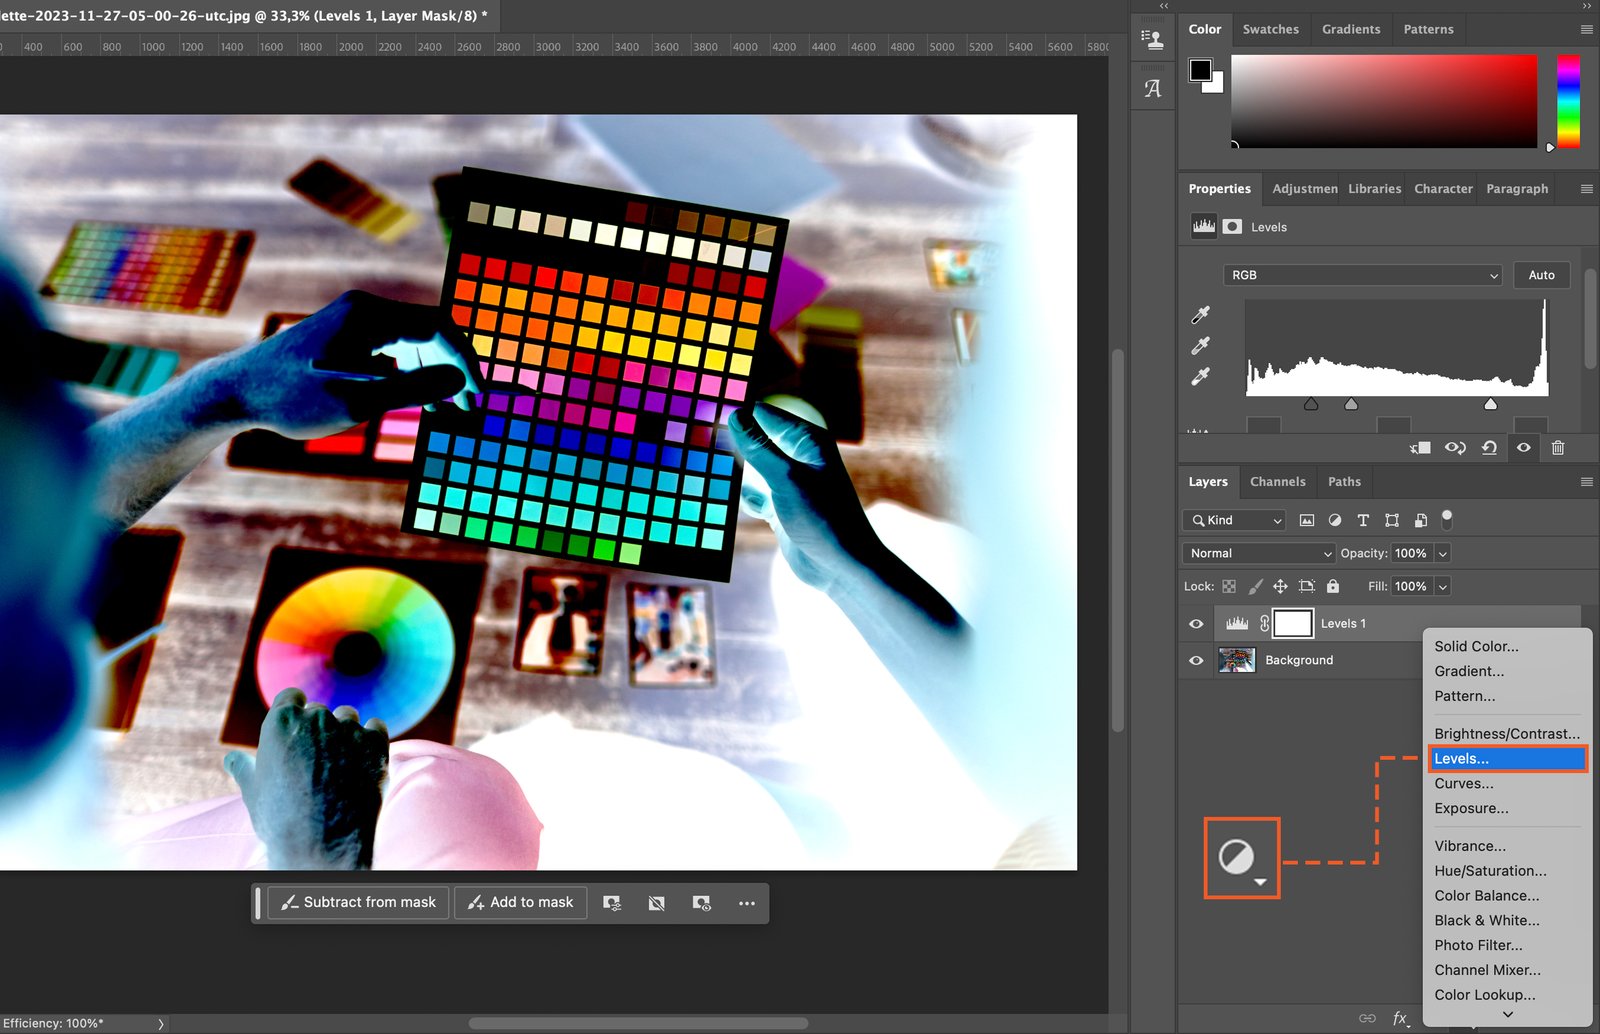Clip the adjustment to the layer below

(1420, 448)
